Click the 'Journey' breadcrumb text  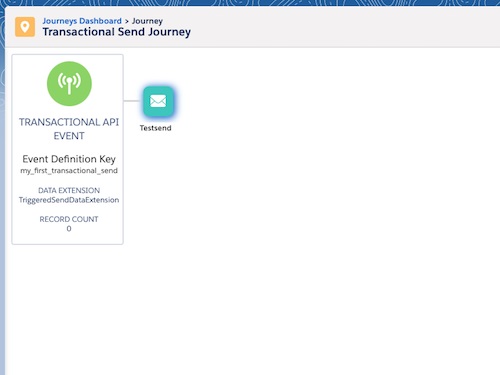147,21
